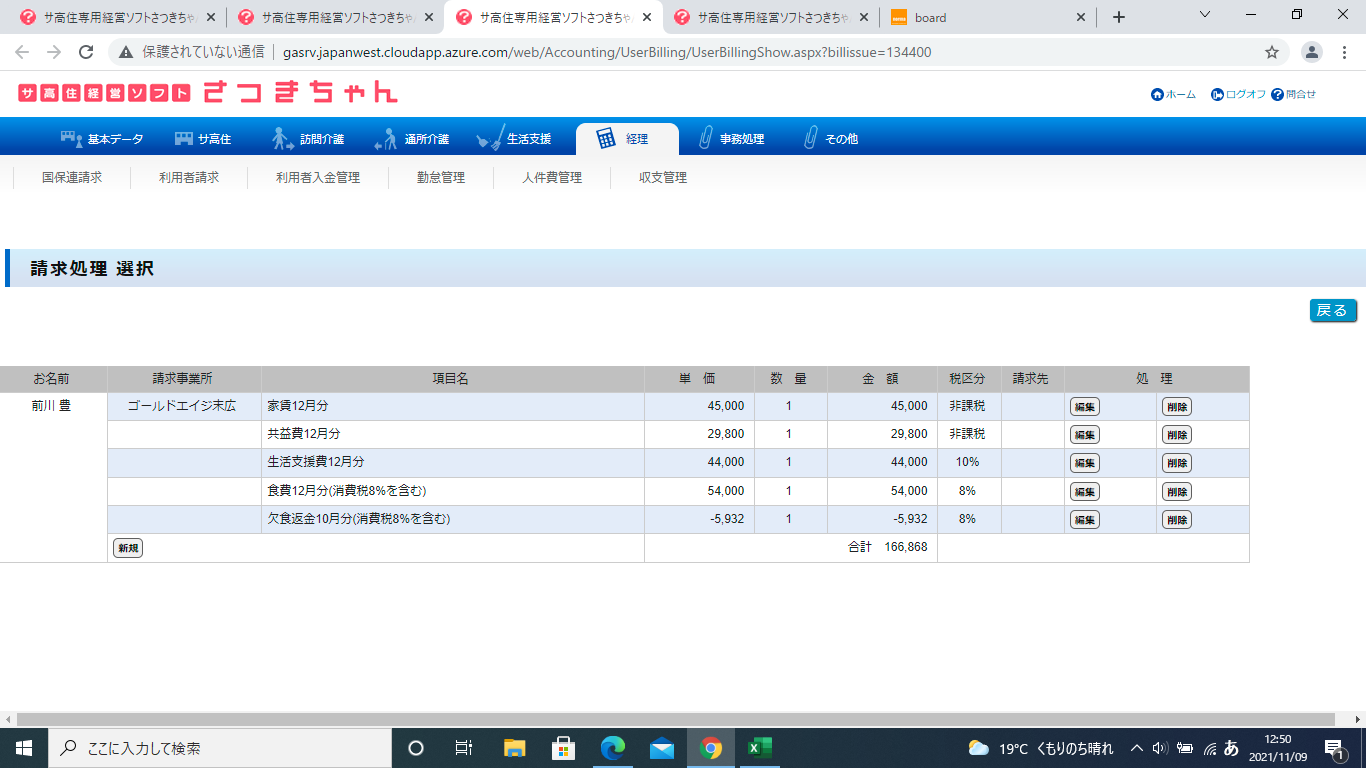This screenshot has width=1366, height=768.
Task: Open the サ高住 building icon menu
Action: pos(184,139)
